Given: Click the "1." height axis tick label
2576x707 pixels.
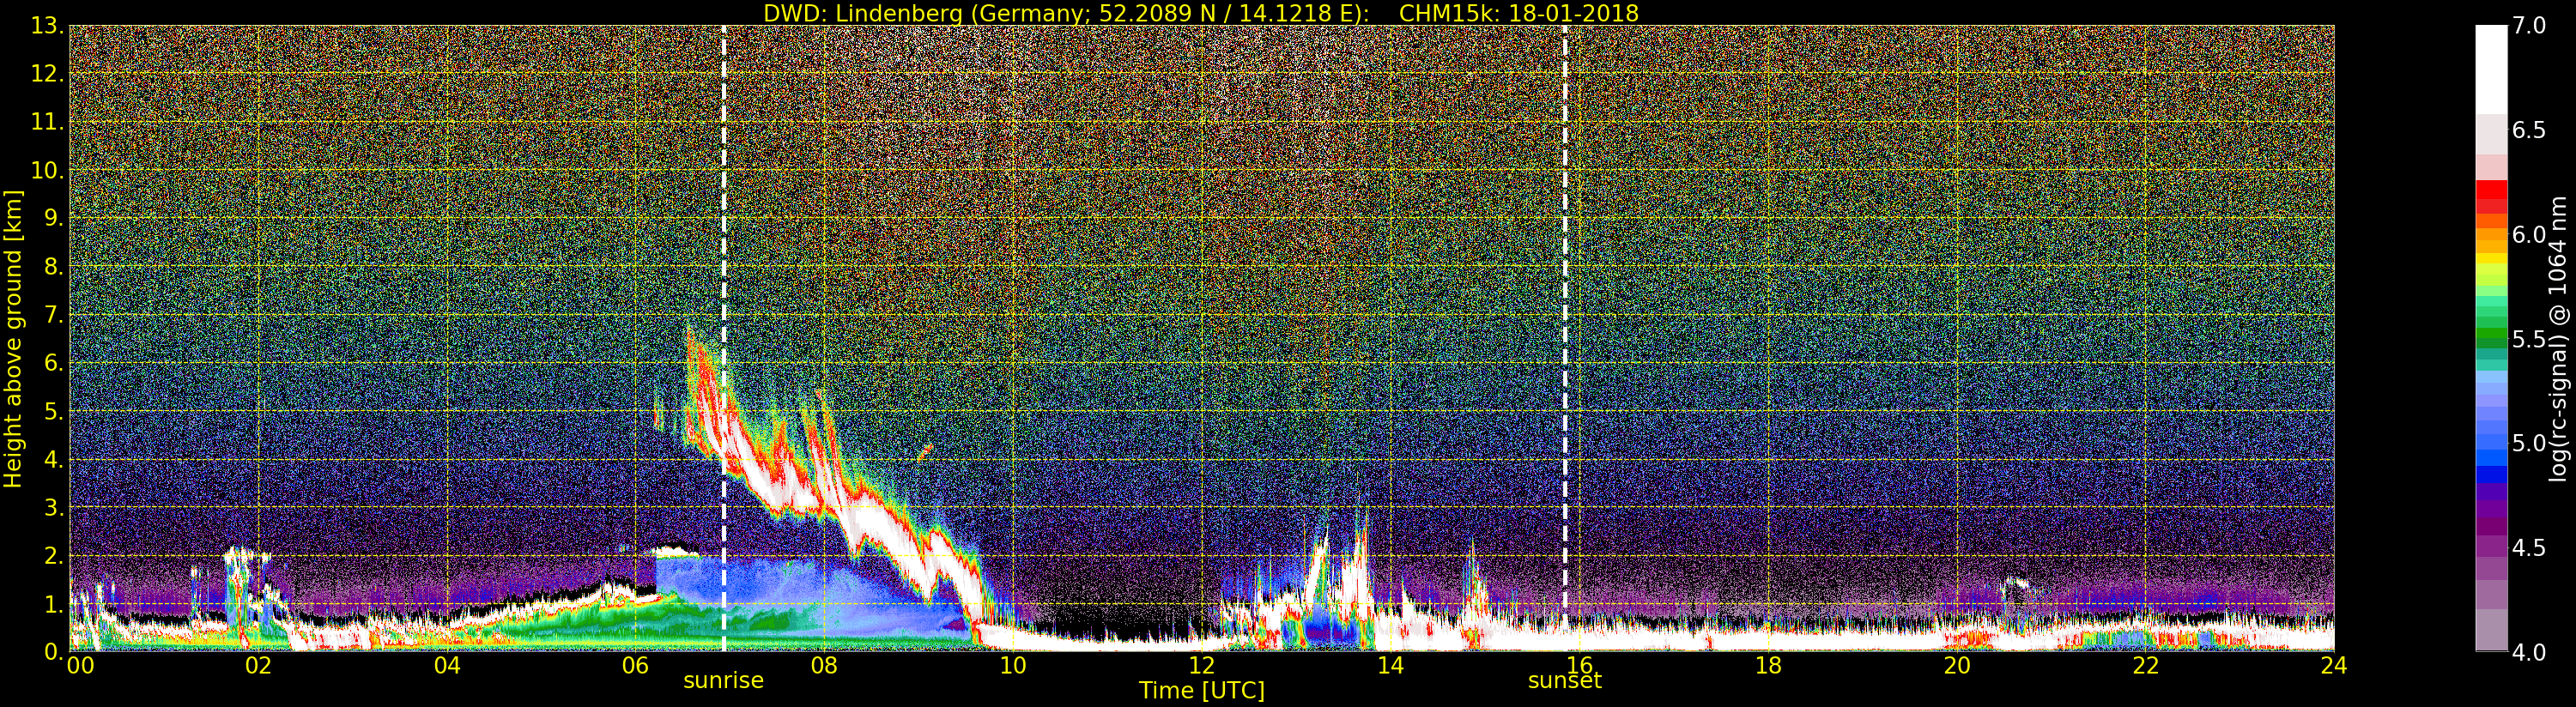Looking at the screenshot, I should tap(55, 603).
